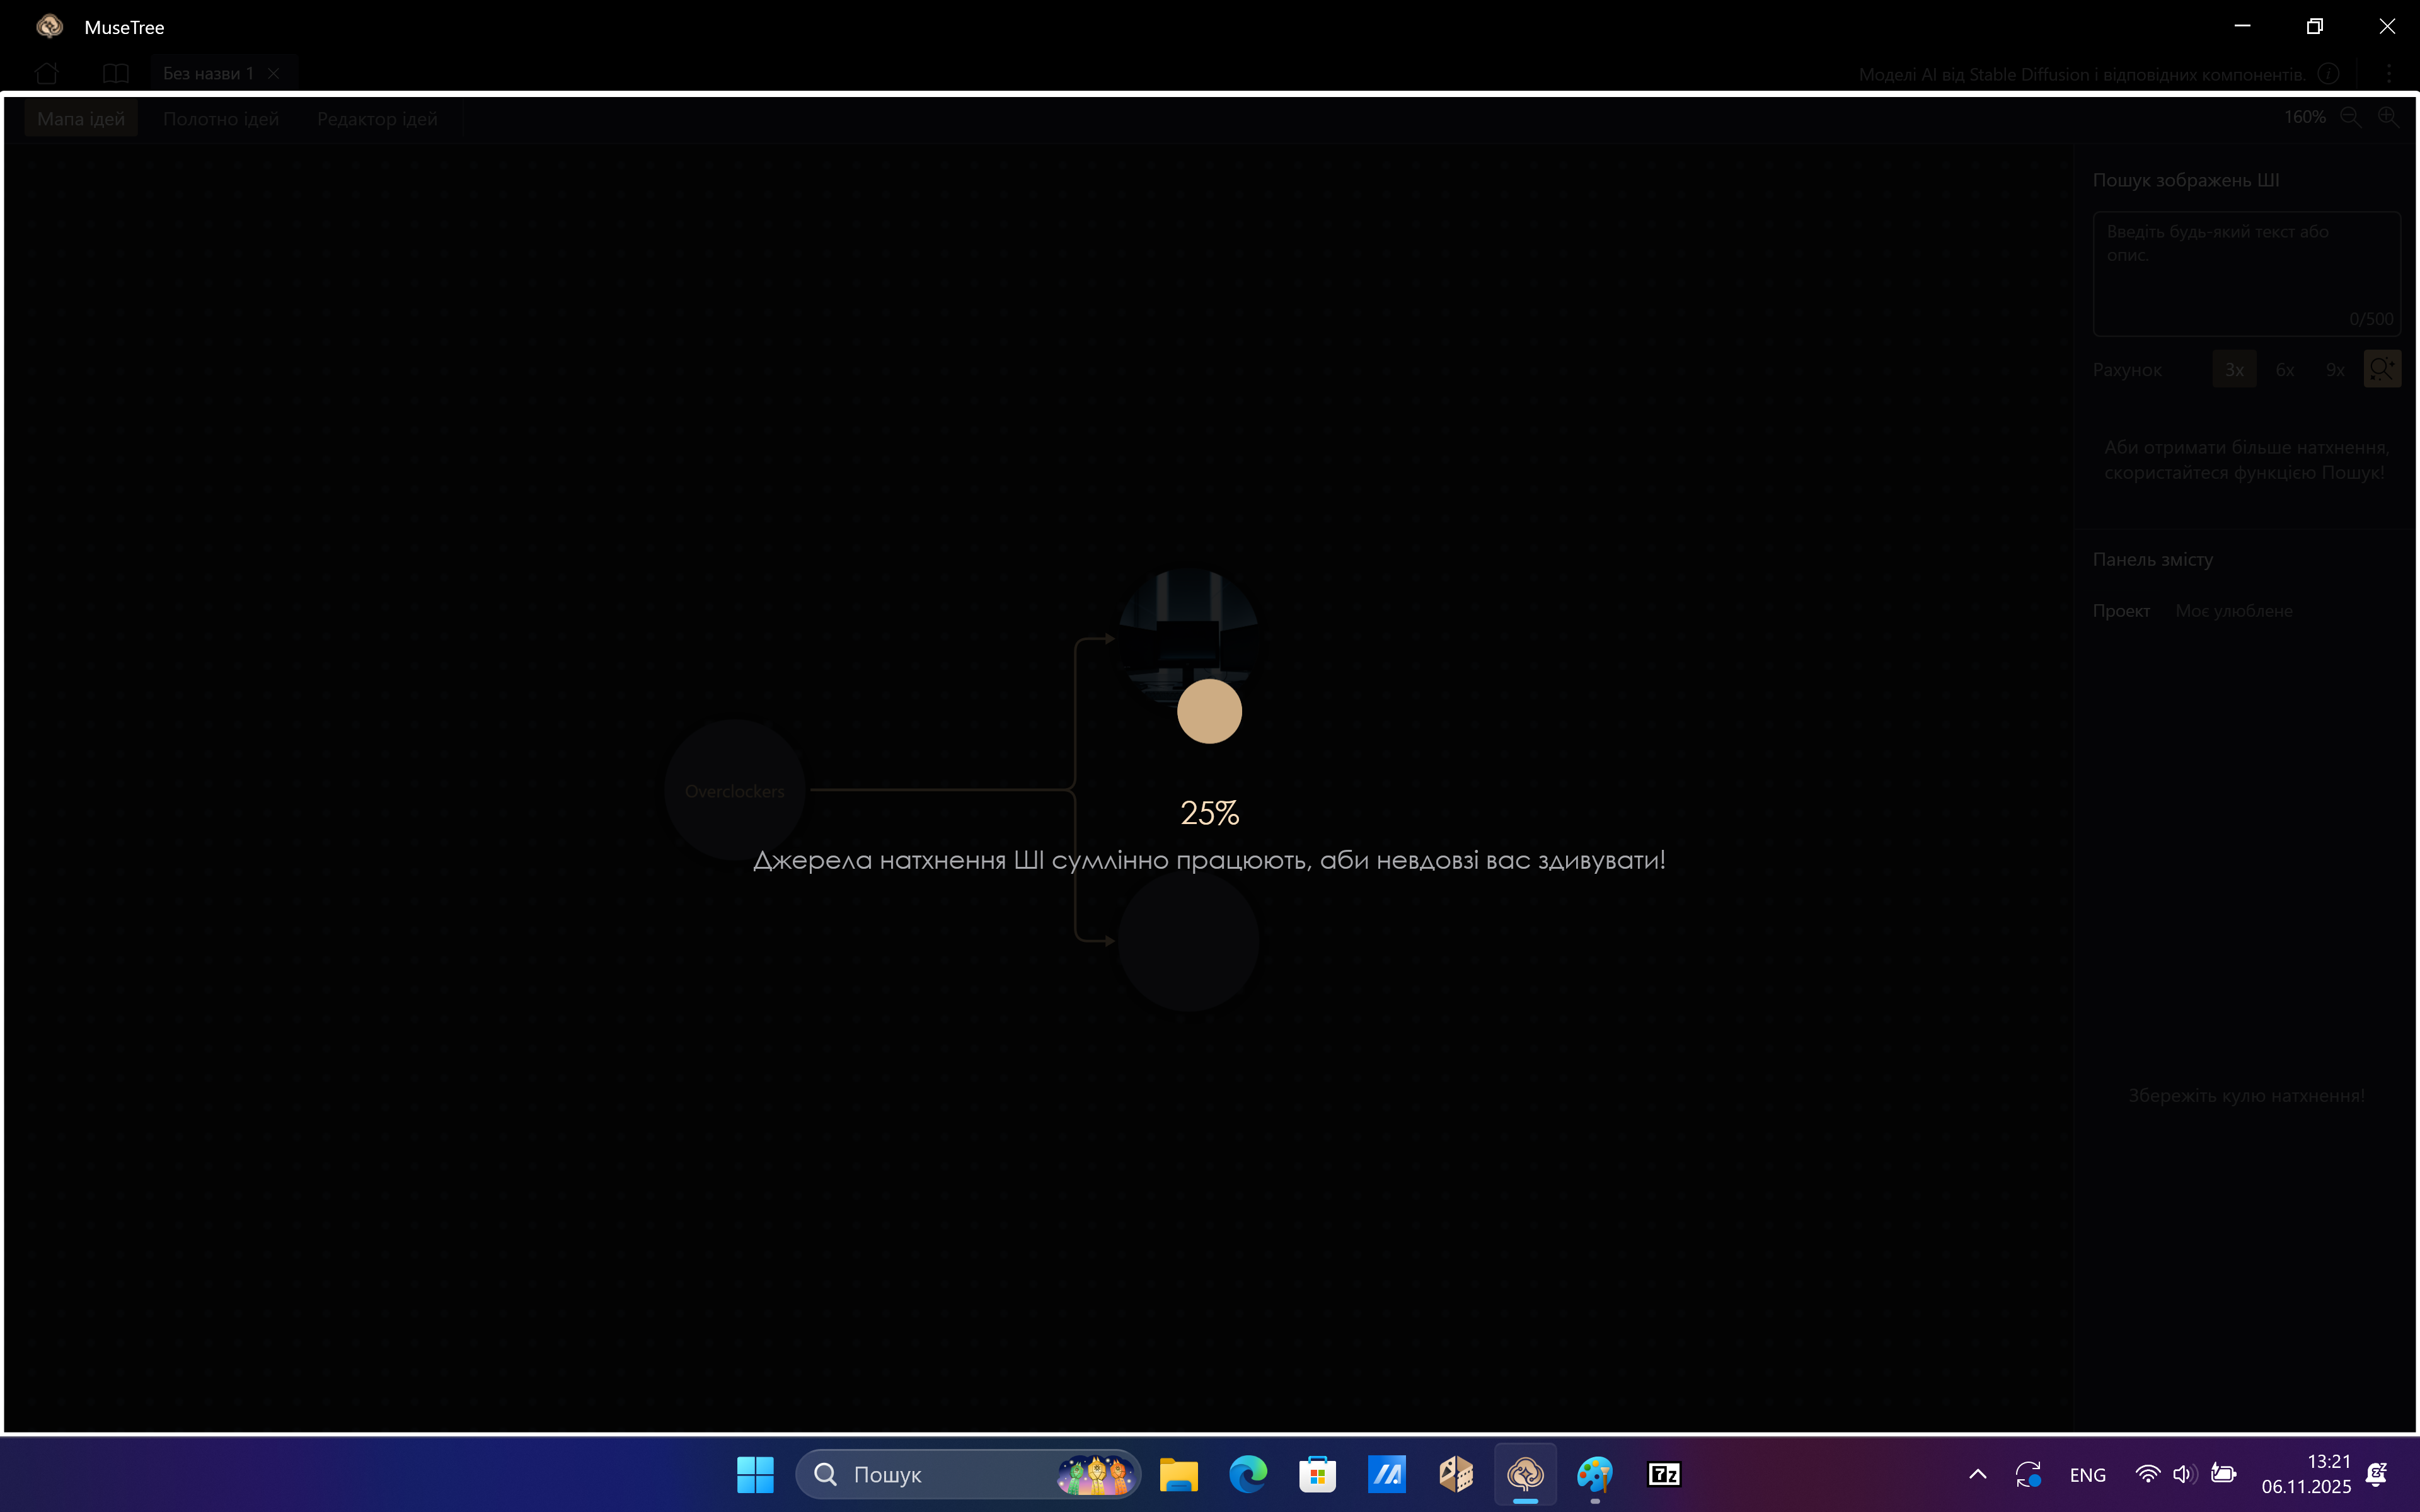Open the 'Редактор ідей' tab

[377, 119]
